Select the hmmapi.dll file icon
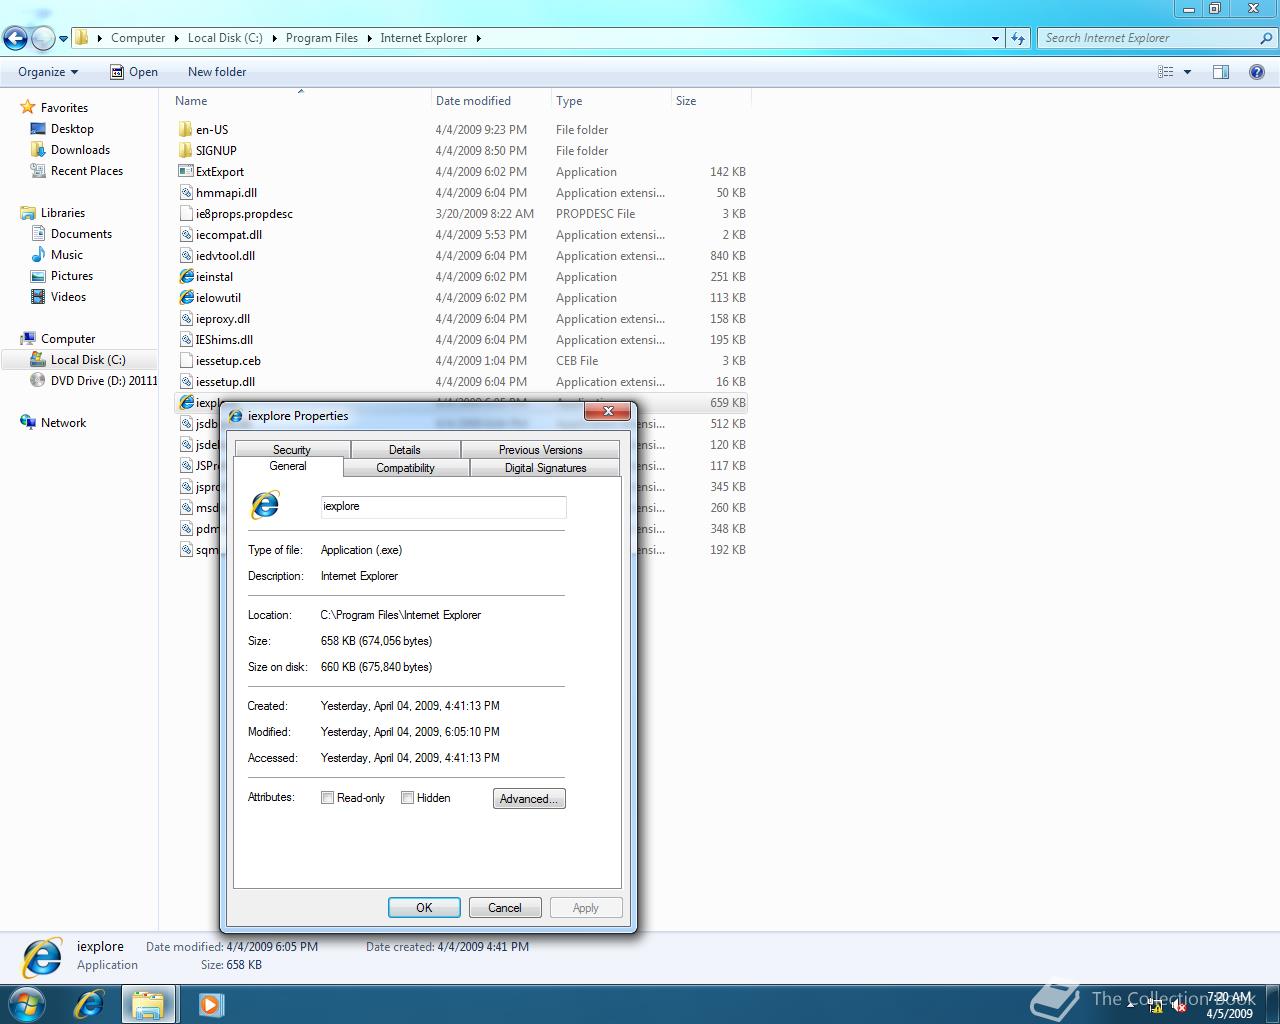This screenshot has width=1280, height=1024. (185, 193)
